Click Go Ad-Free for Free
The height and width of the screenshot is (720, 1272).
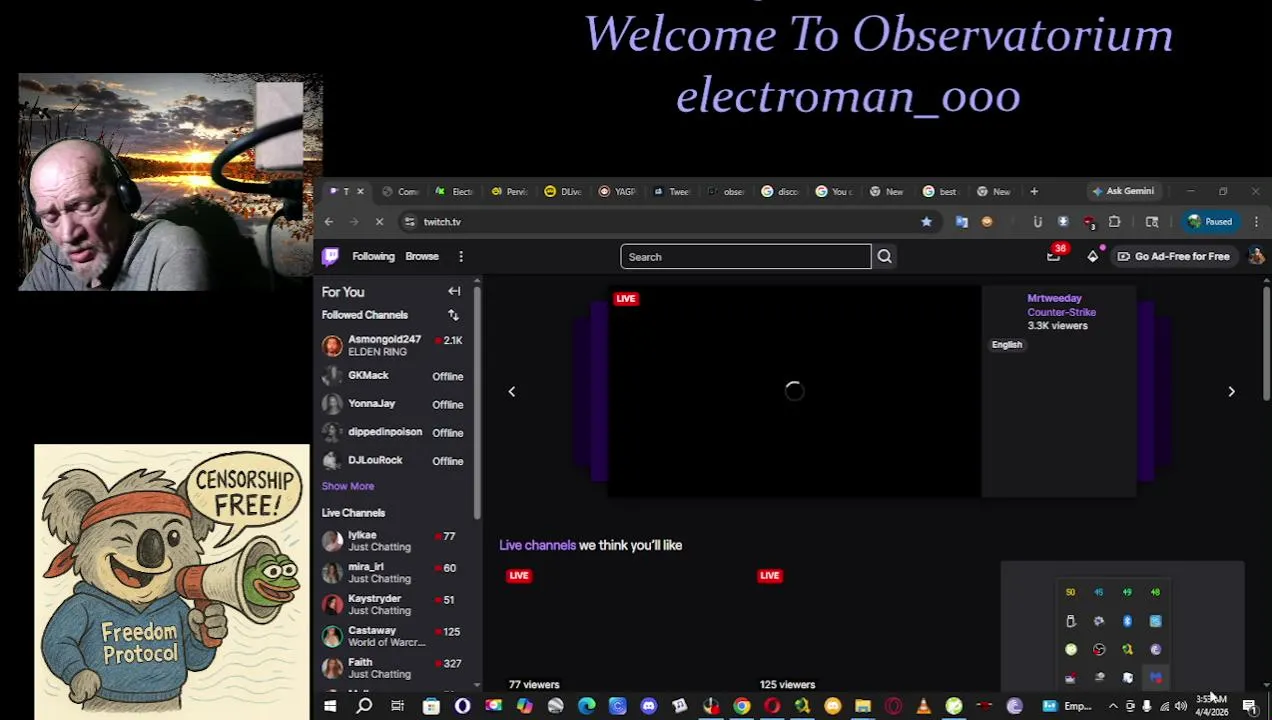(x=1173, y=256)
